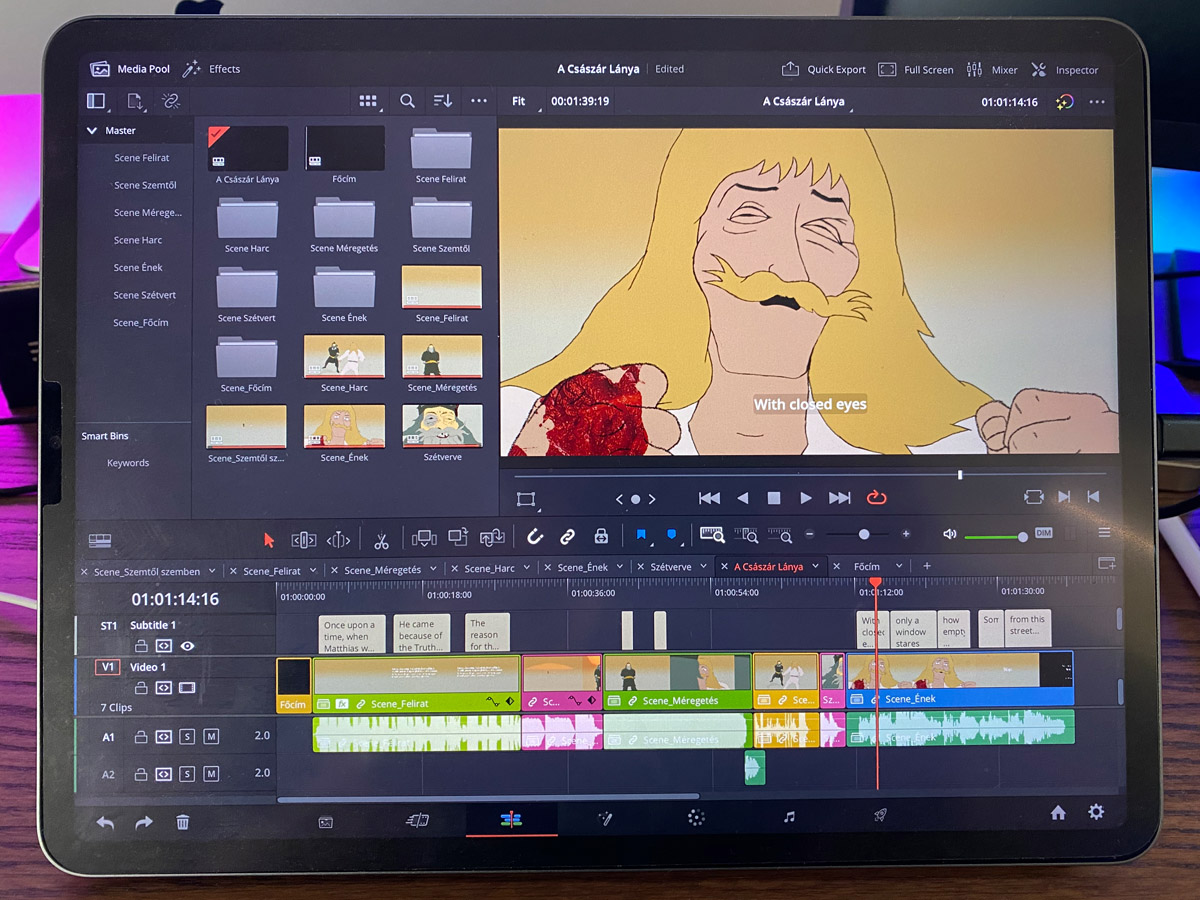Switch to the Cut page icon
The width and height of the screenshot is (1200, 900).
tap(417, 820)
